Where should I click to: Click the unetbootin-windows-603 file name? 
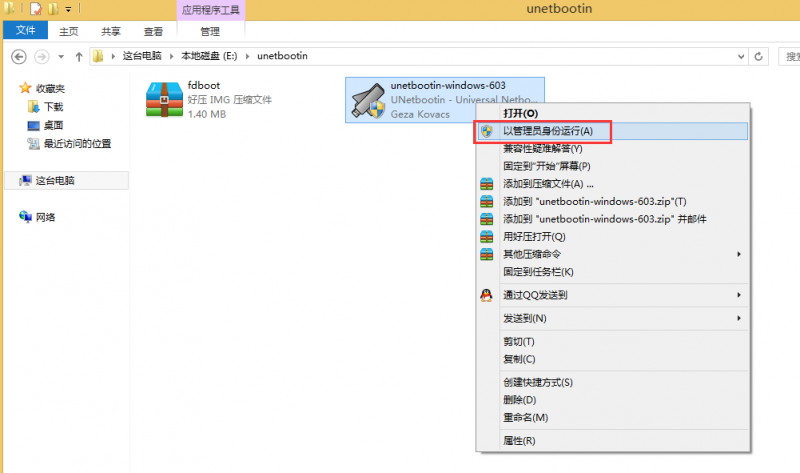(x=448, y=85)
